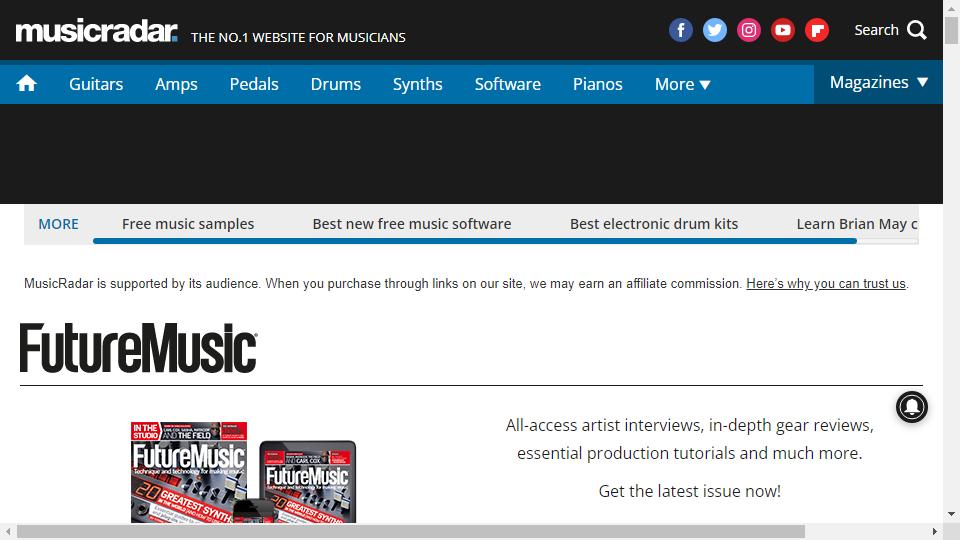Open MusicRadar's Flipboard icon
Screen dimensions: 960x540
[x=817, y=30]
